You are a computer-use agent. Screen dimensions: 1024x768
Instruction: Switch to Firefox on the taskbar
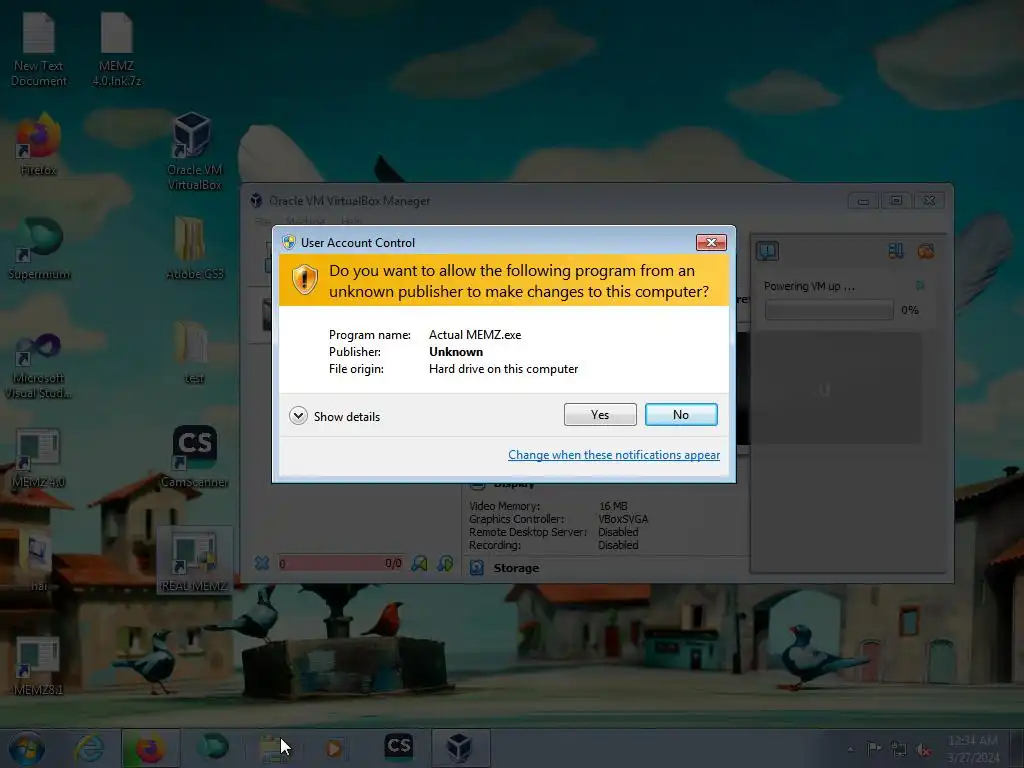pos(150,748)
